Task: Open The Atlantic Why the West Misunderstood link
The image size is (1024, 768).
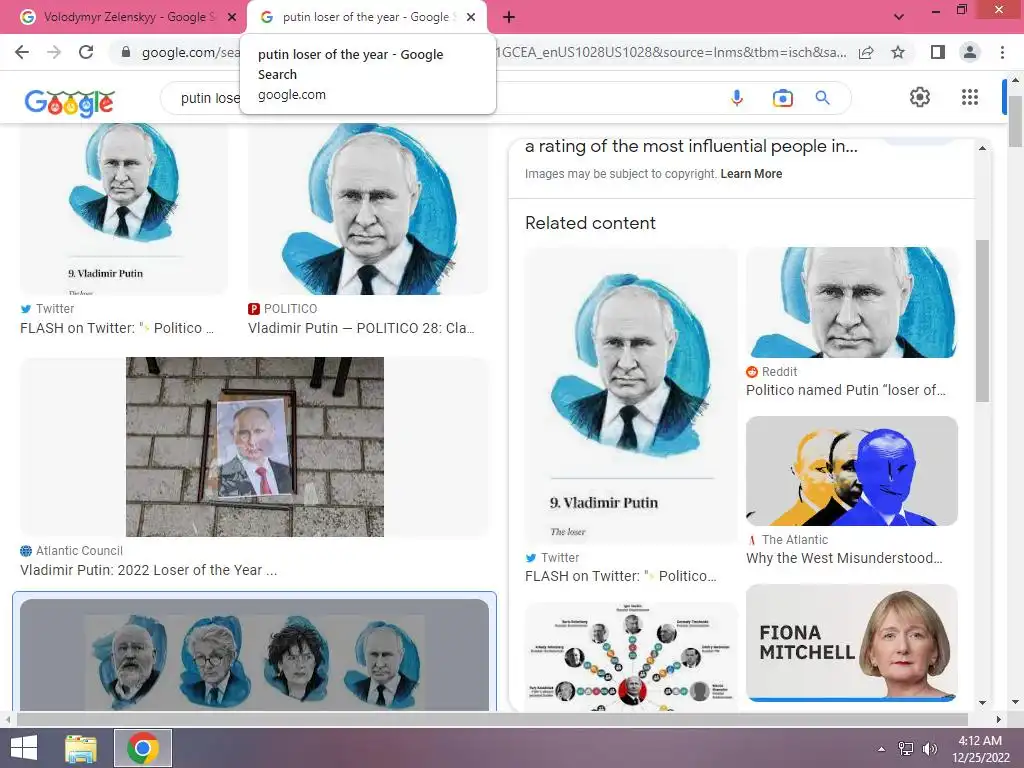Action: pyautogui.click(x=844, y=558)
